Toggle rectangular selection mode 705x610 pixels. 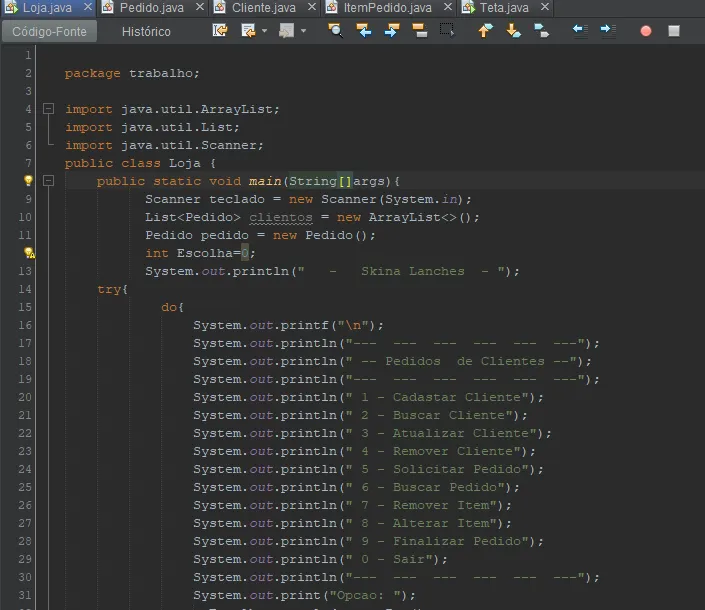(x=447, y=31)
